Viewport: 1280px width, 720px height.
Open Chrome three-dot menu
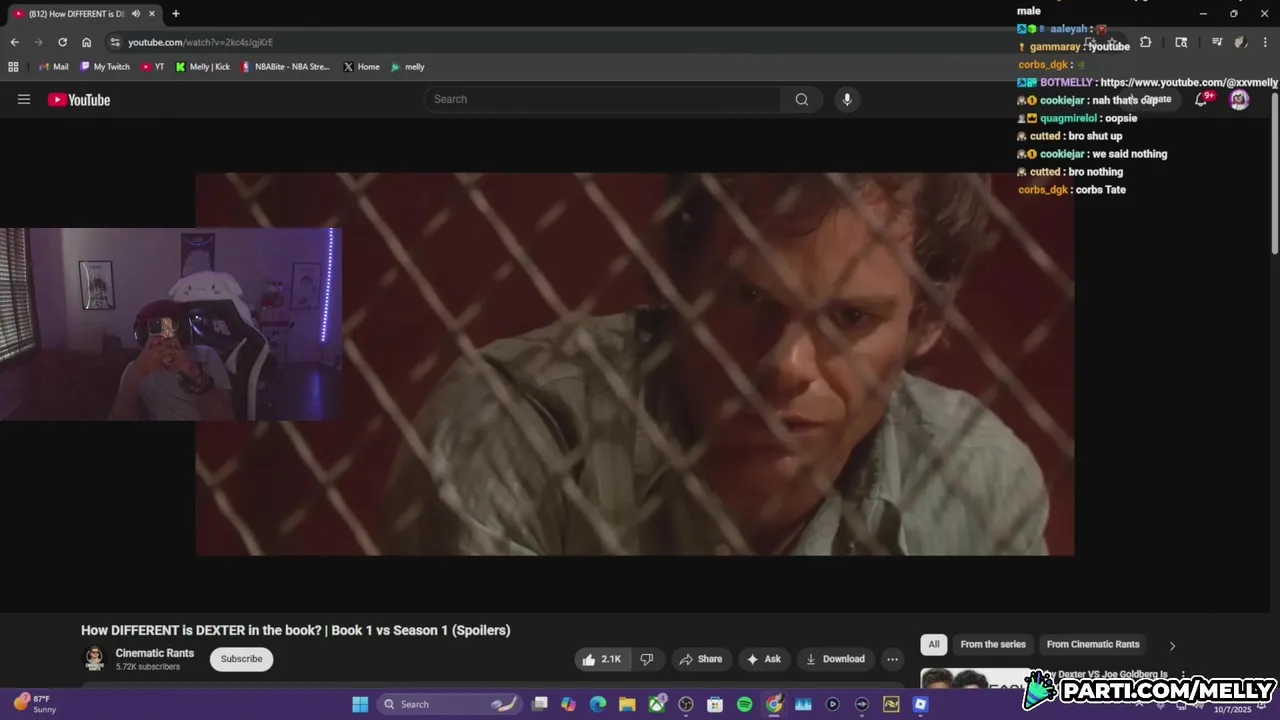coord(1265,42)
